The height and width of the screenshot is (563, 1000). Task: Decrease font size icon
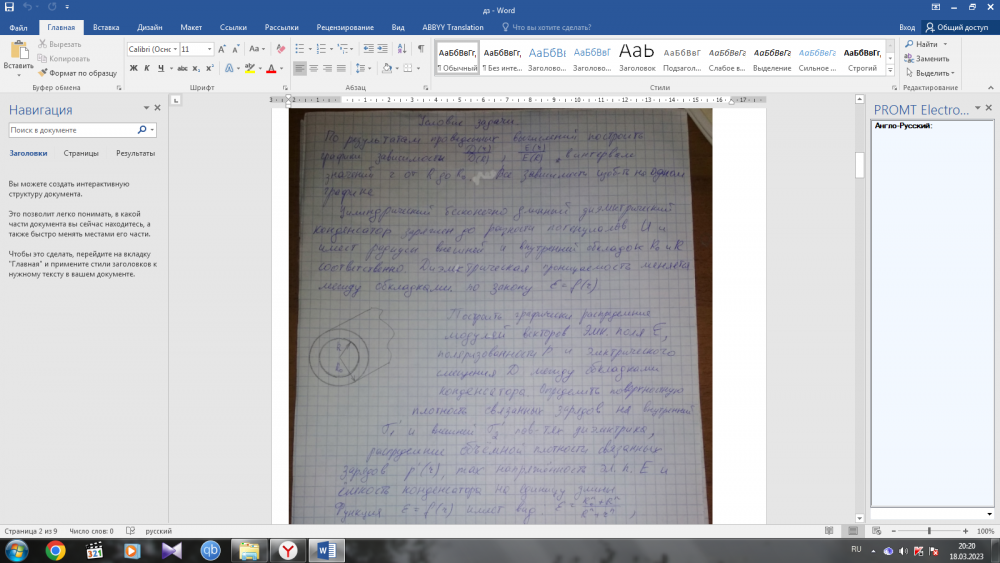tap(235, 49)
